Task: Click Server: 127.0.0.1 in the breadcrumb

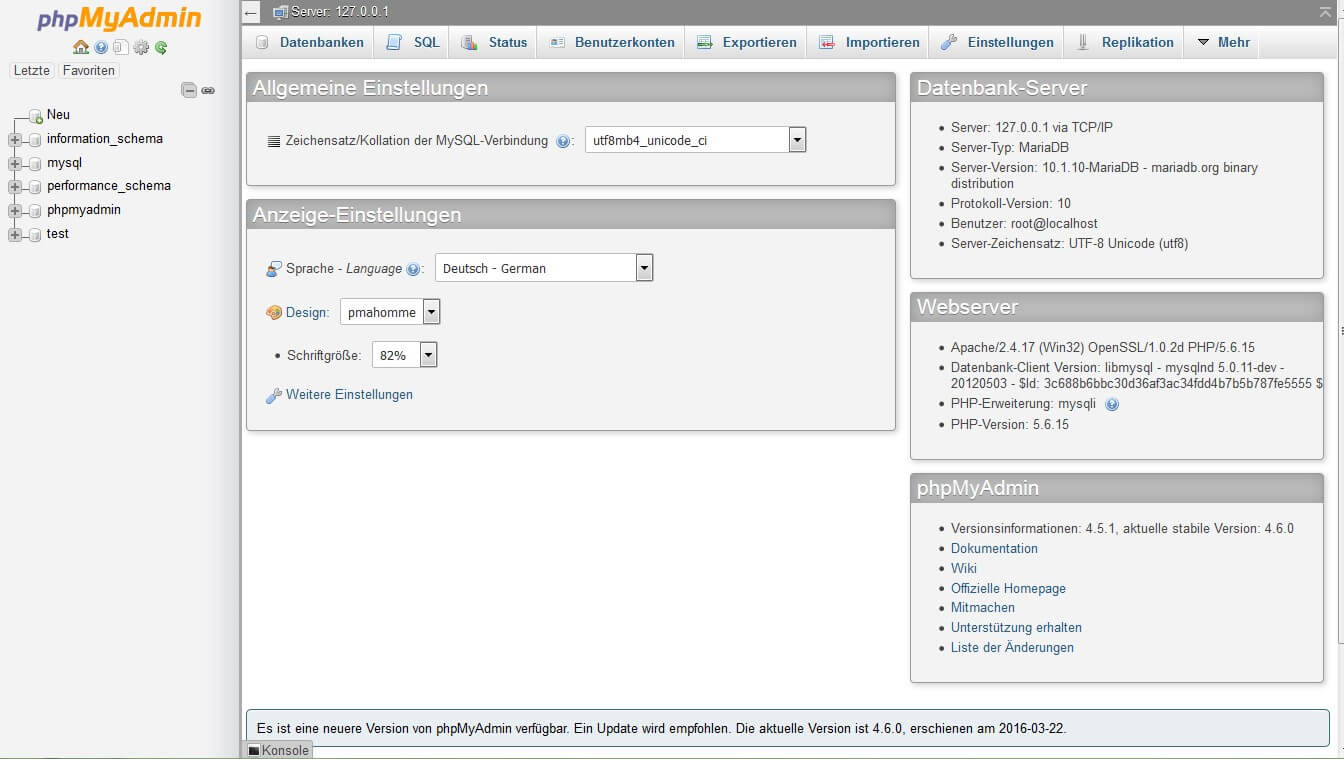Action: tap(340, 12)
